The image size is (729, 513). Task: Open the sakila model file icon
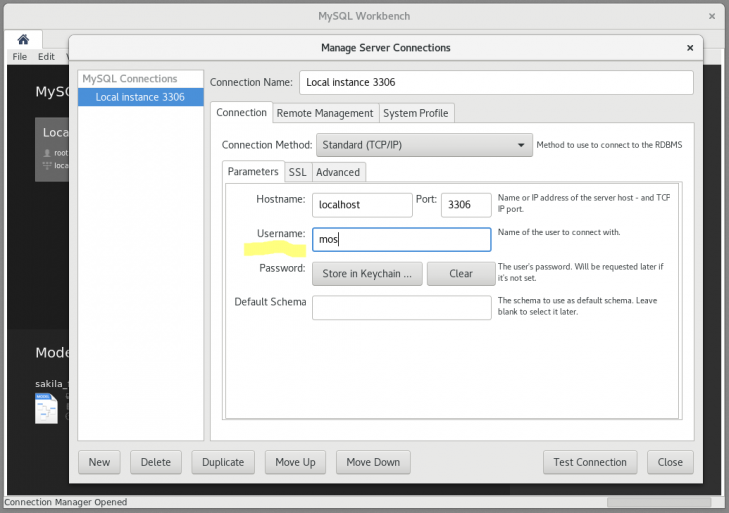pos(46,408)
